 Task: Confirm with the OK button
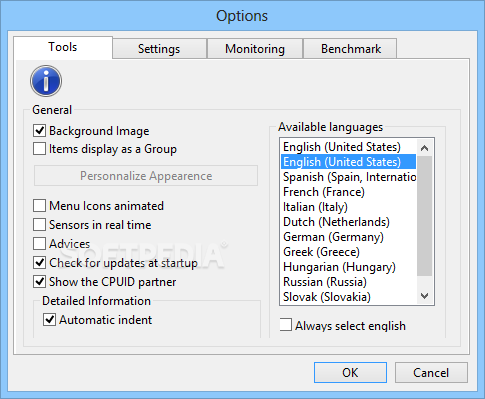tap(350, 372)
